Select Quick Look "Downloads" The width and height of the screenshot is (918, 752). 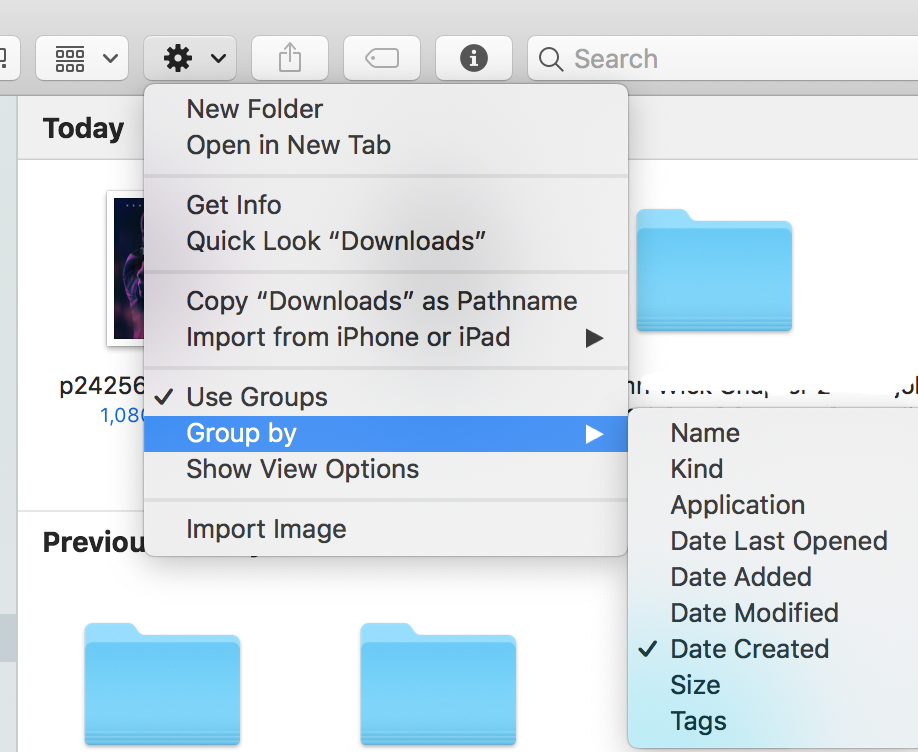[x=386, y=241]
